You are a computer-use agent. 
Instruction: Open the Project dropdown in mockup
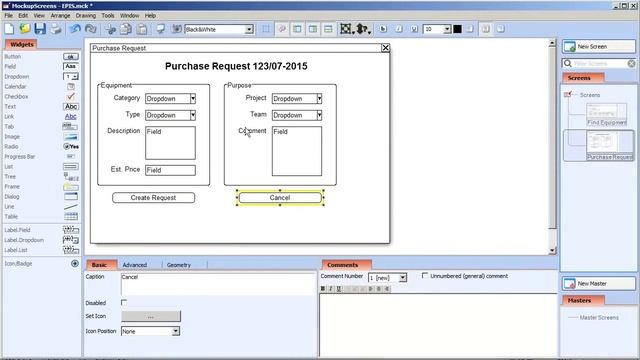click(319, 98)
